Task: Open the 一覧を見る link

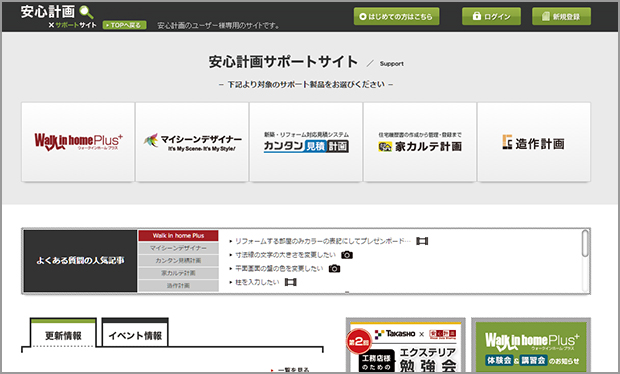Action: pyautogui.click(x=293, y=370)
